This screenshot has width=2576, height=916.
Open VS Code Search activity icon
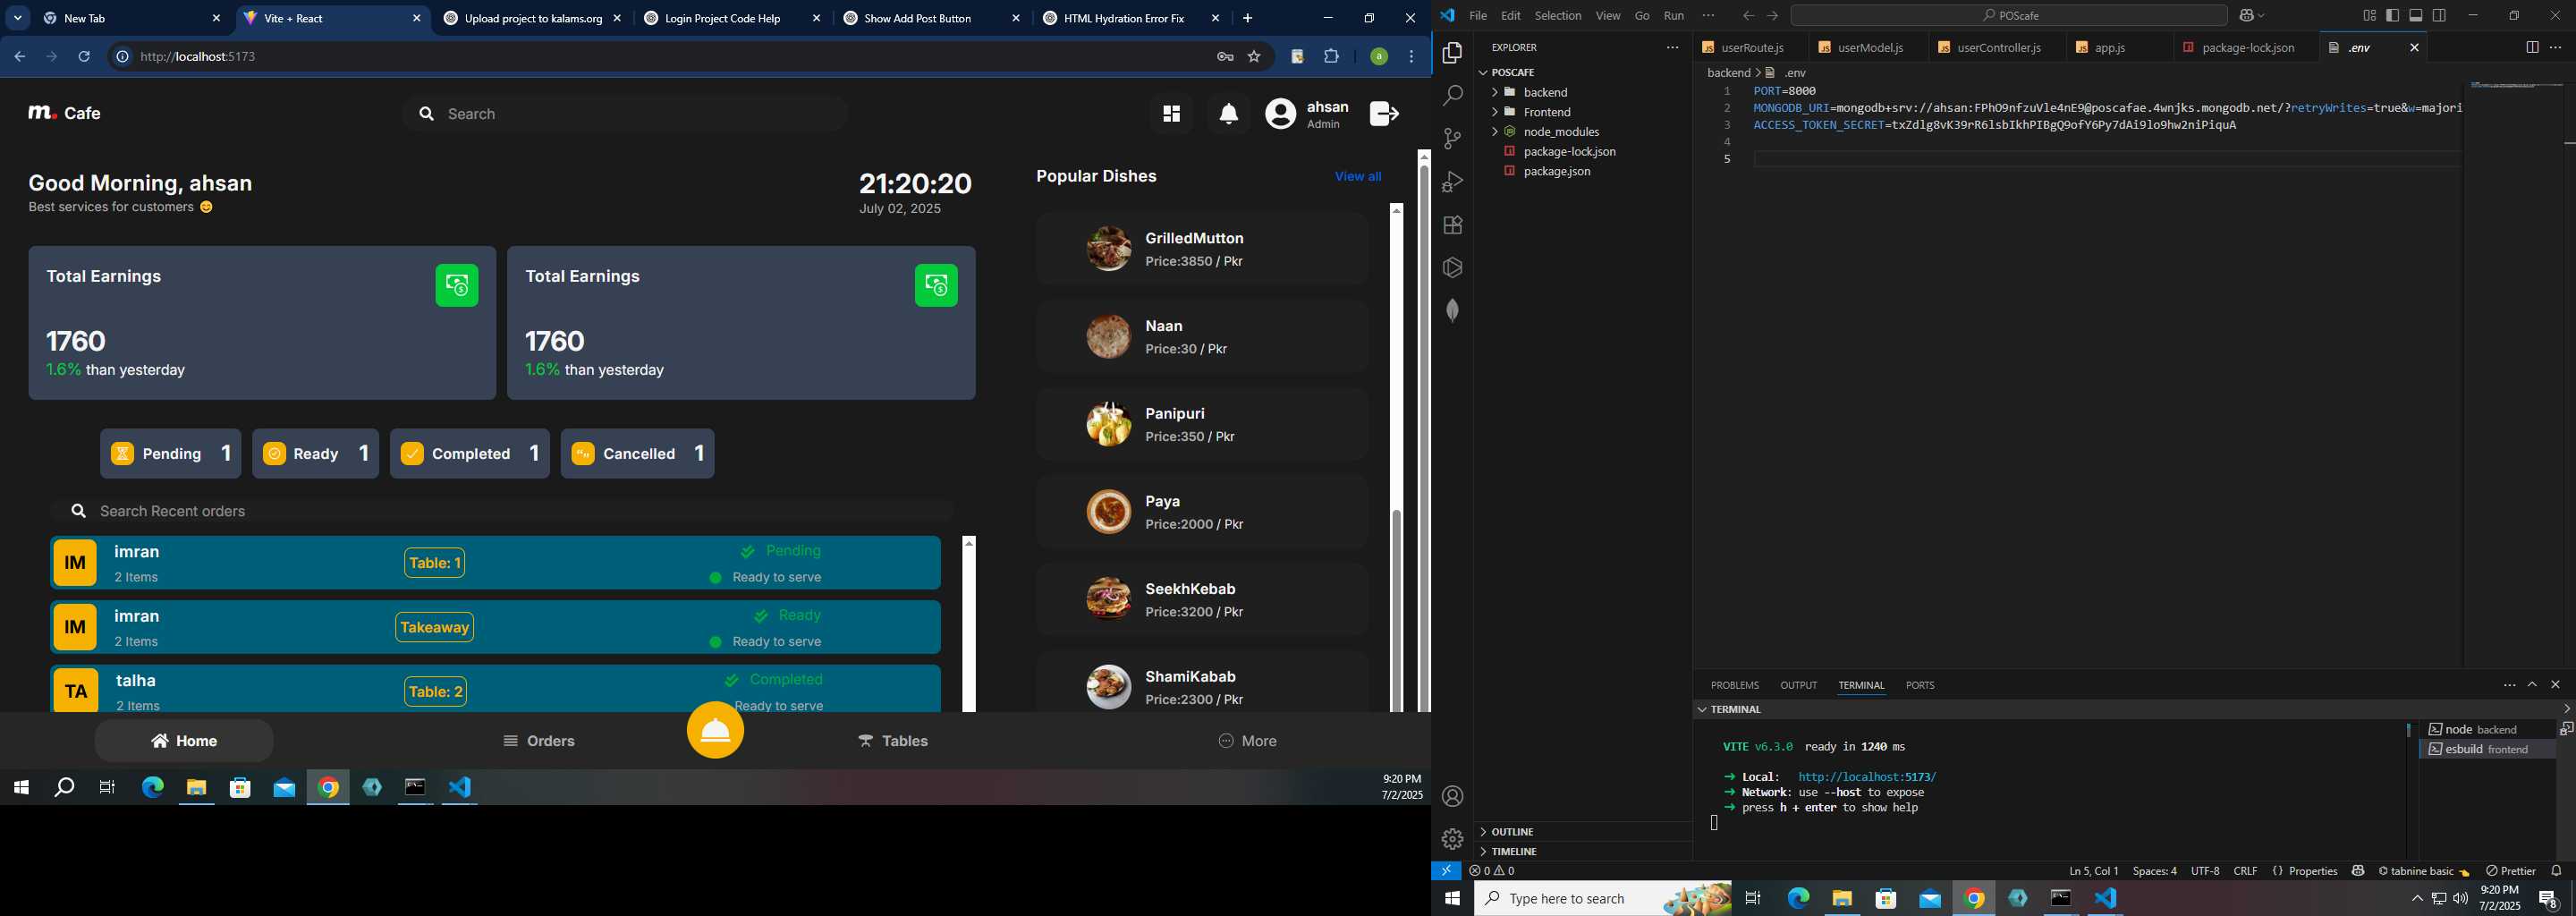pos(1452,95)
